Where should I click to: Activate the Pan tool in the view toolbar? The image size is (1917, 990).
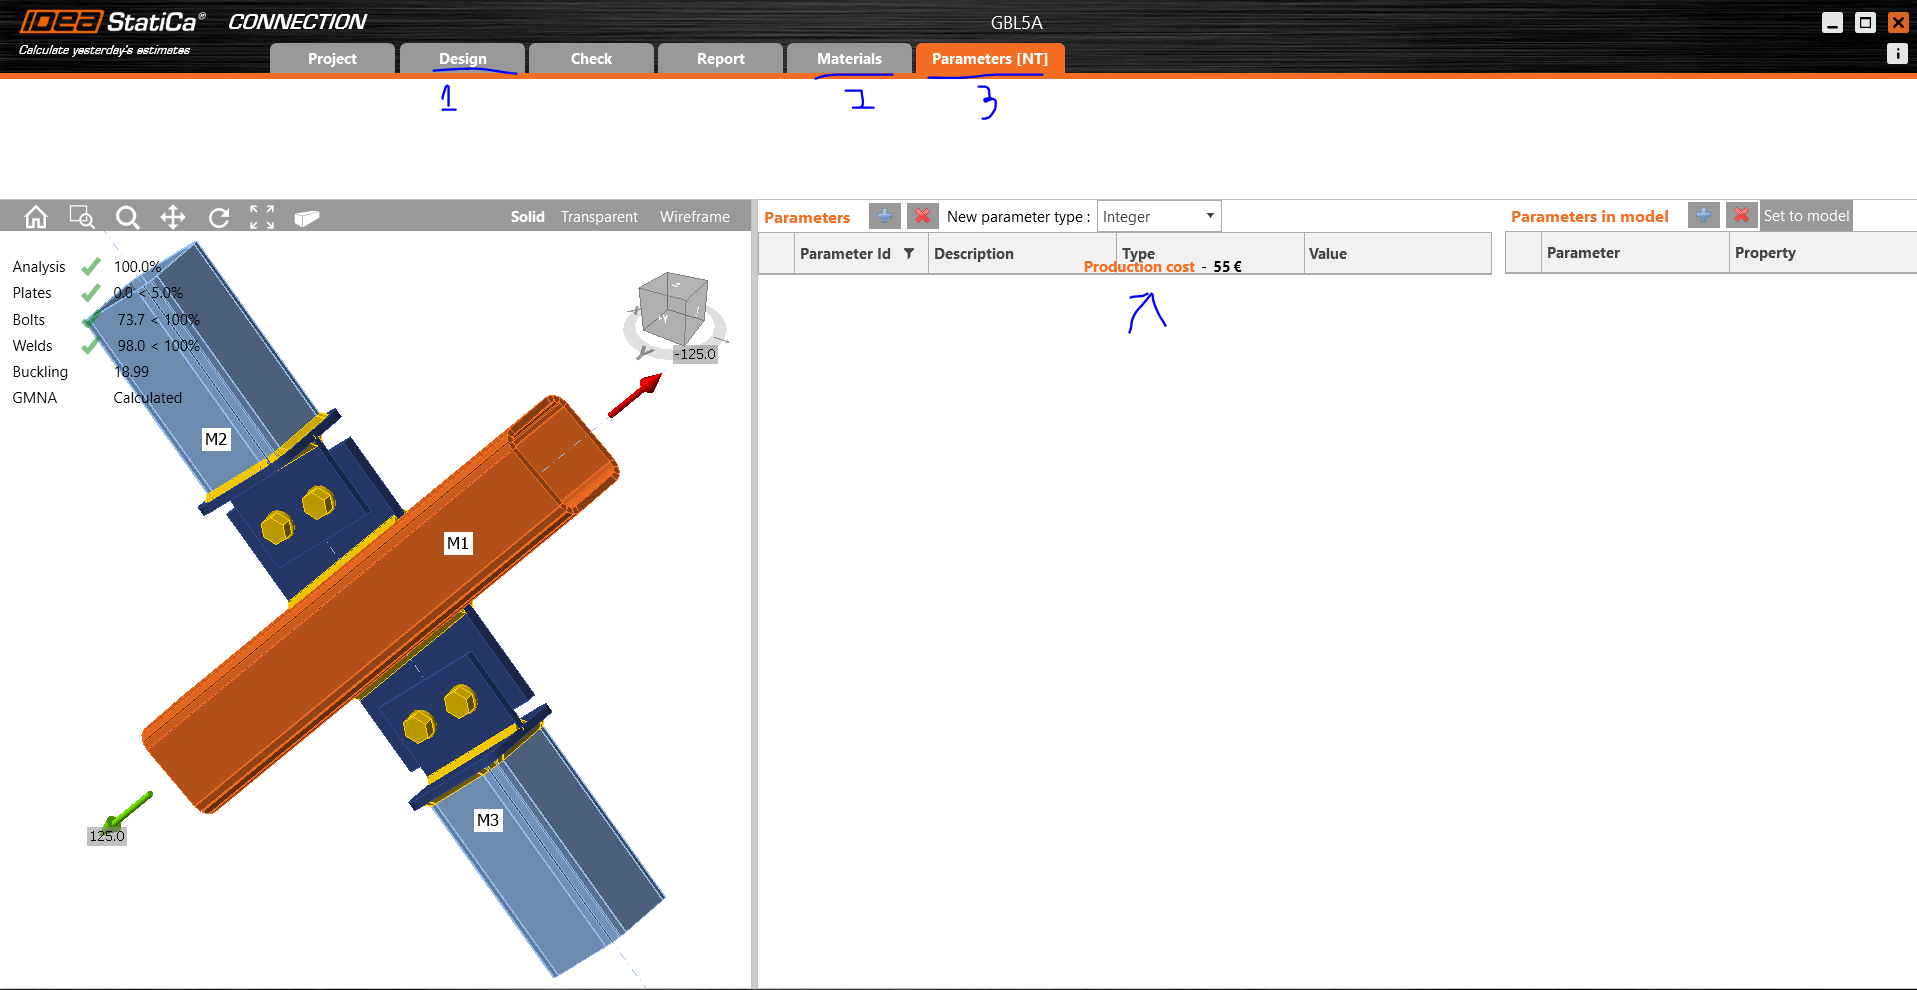coord(172,216)
